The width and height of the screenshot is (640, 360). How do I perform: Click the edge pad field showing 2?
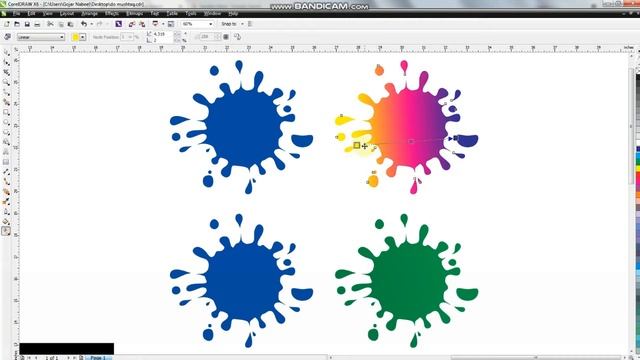point(163,40)
